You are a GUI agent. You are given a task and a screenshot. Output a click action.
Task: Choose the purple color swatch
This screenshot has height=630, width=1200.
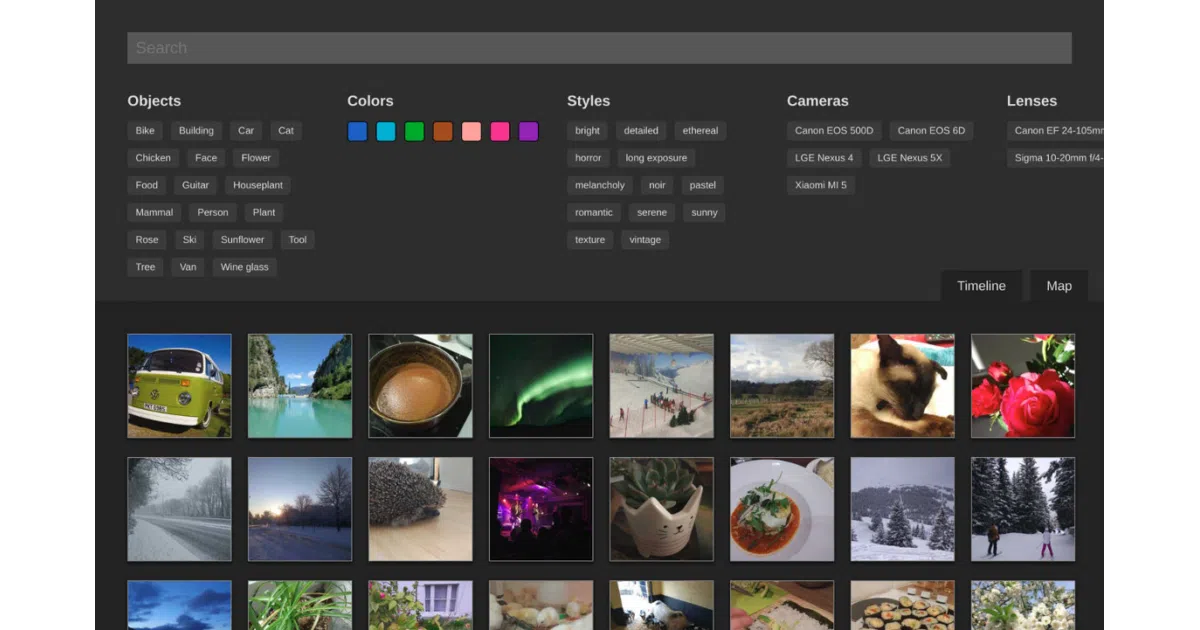[528, 131]
